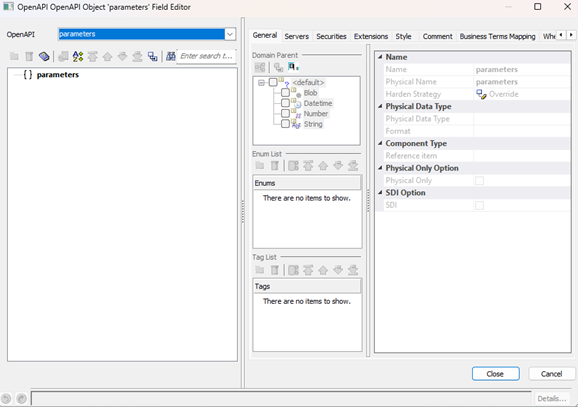Viewport: 578px width, 407px height.
Task: Click Tag List move up arrow
Action: coord(323,270)
